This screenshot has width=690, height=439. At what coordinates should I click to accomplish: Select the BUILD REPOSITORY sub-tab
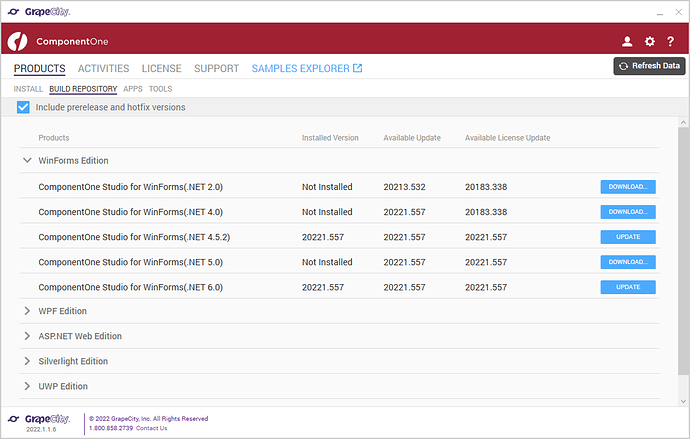(x=83, y=89)
